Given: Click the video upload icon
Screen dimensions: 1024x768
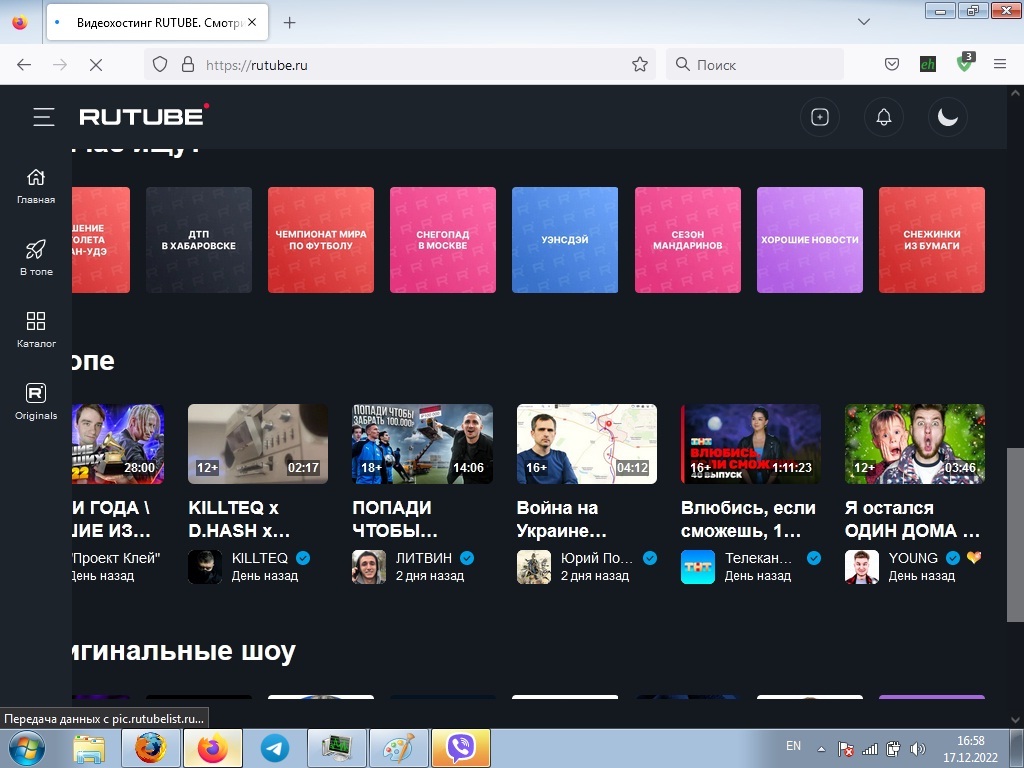Looking at the screenshot, I should pyautogui.click(x=820, y=117).
